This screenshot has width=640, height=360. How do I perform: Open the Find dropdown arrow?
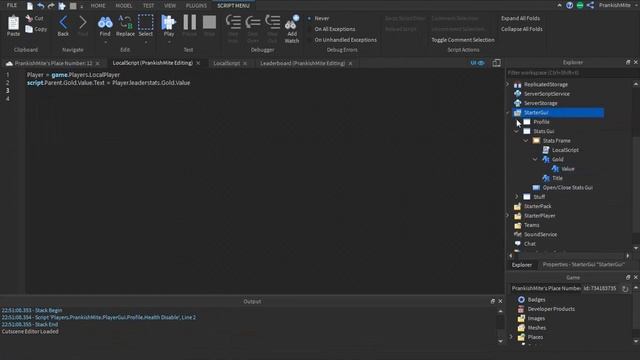(x=105, y=42)
